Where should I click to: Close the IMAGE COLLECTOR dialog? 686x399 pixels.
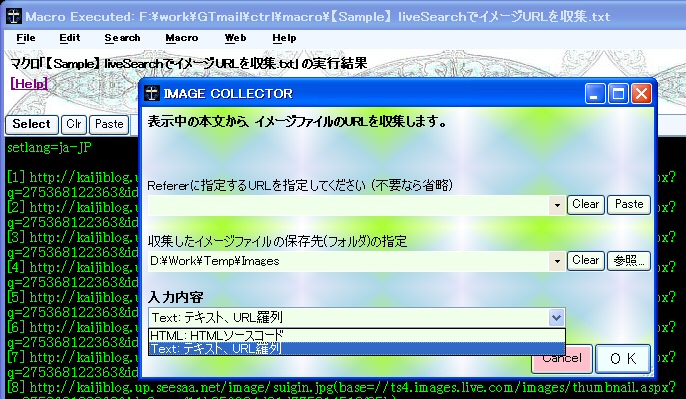click(x=641, y=94)
